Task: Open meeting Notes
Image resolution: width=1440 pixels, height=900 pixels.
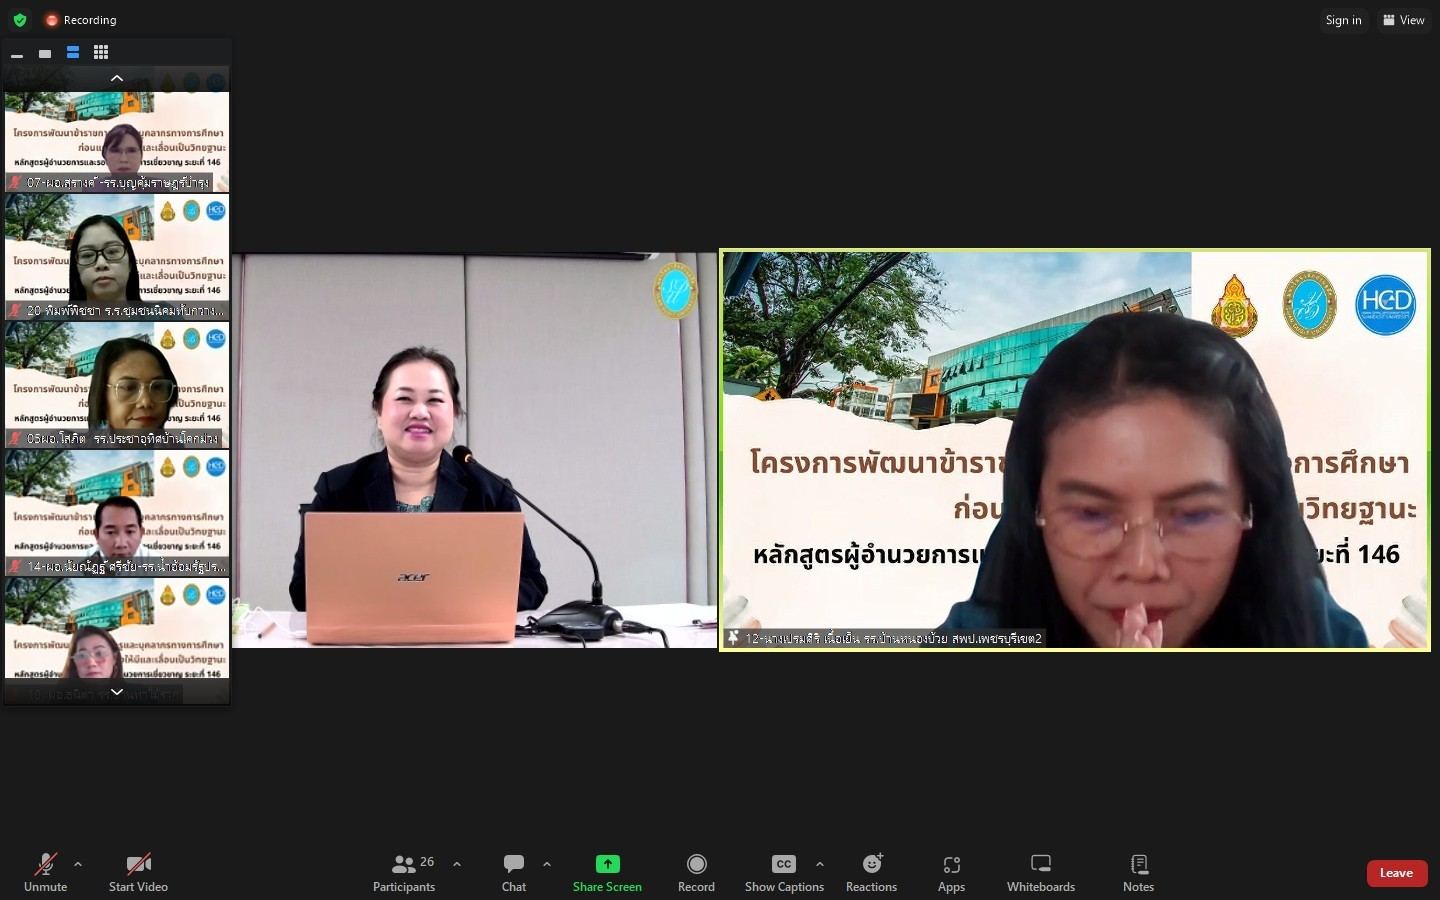Action: click(x=1138, y=872)
